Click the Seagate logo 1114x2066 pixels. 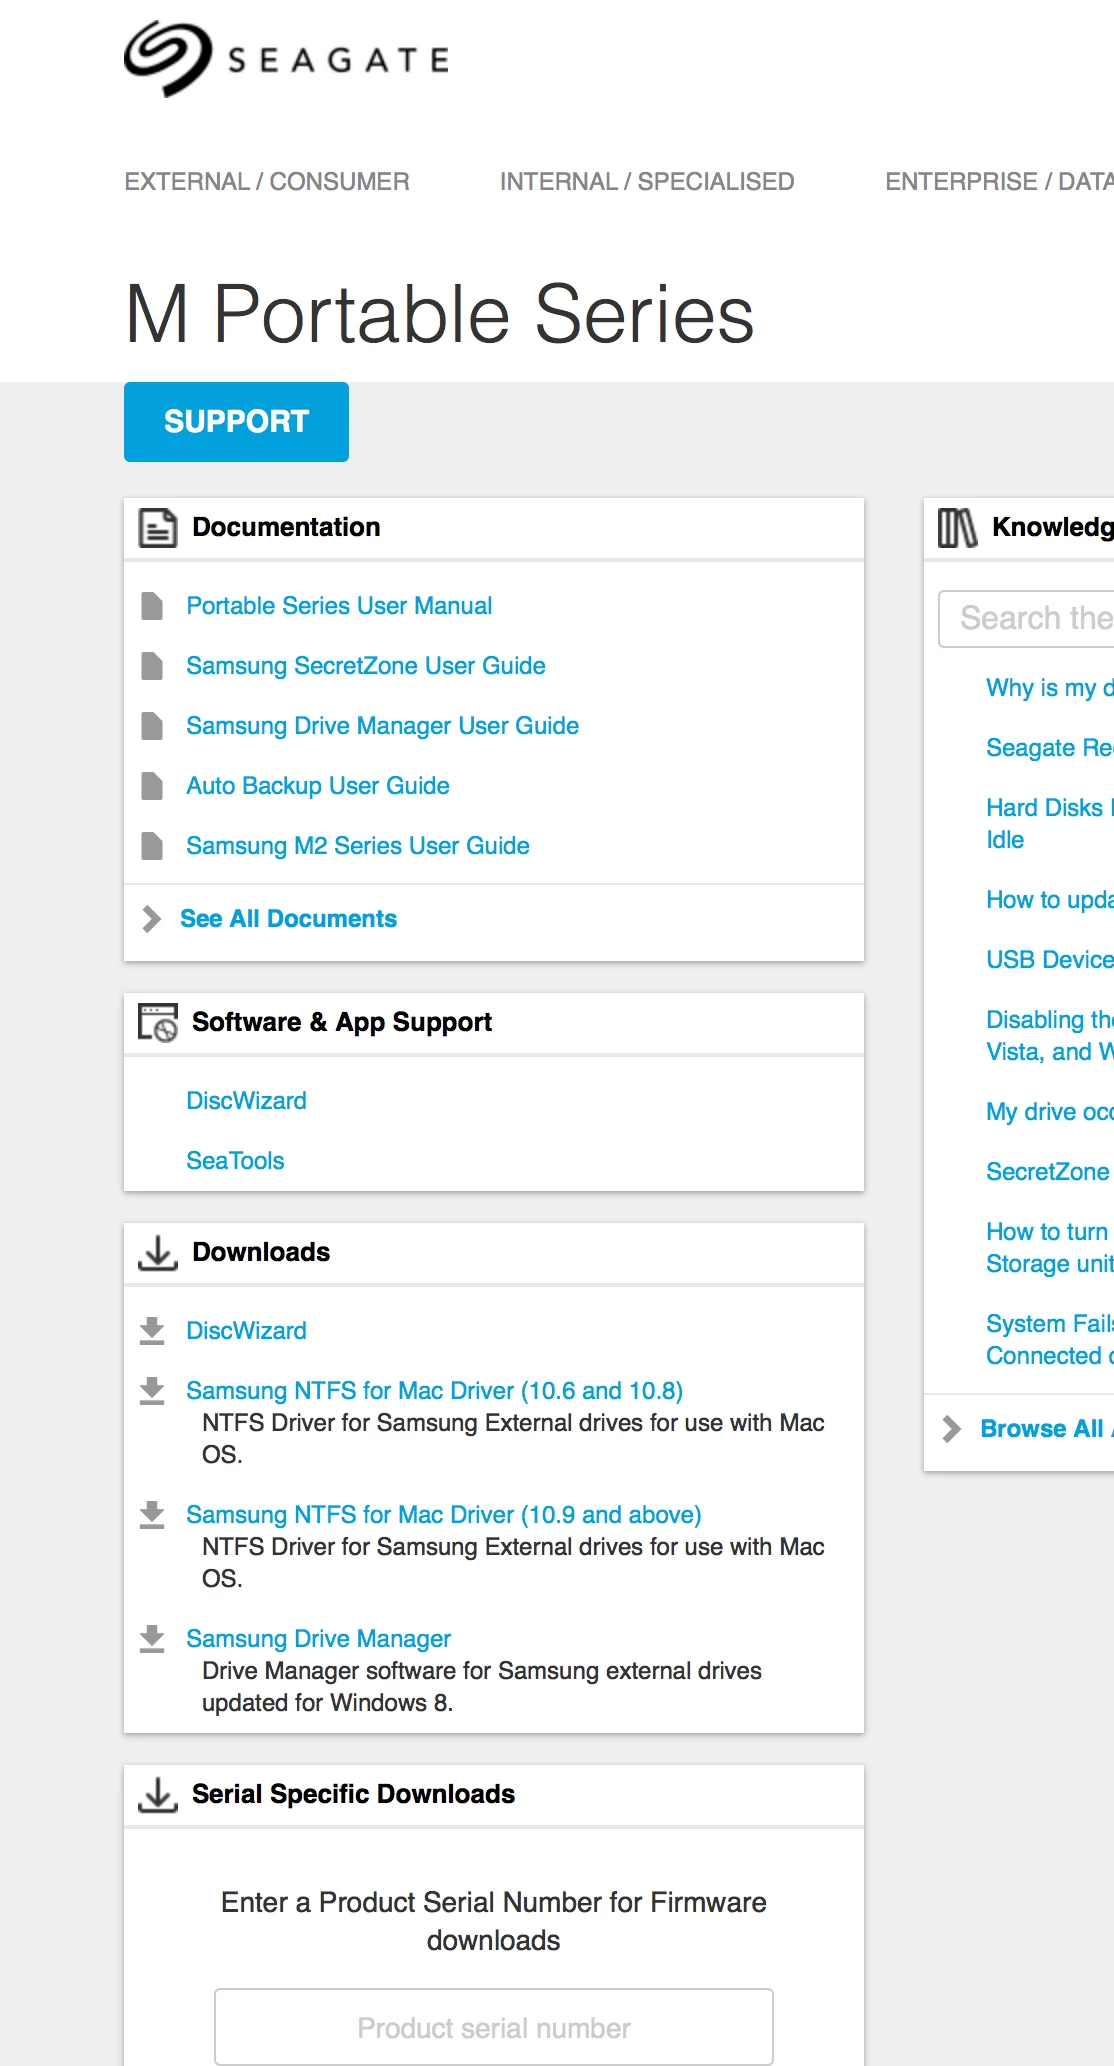287,59
